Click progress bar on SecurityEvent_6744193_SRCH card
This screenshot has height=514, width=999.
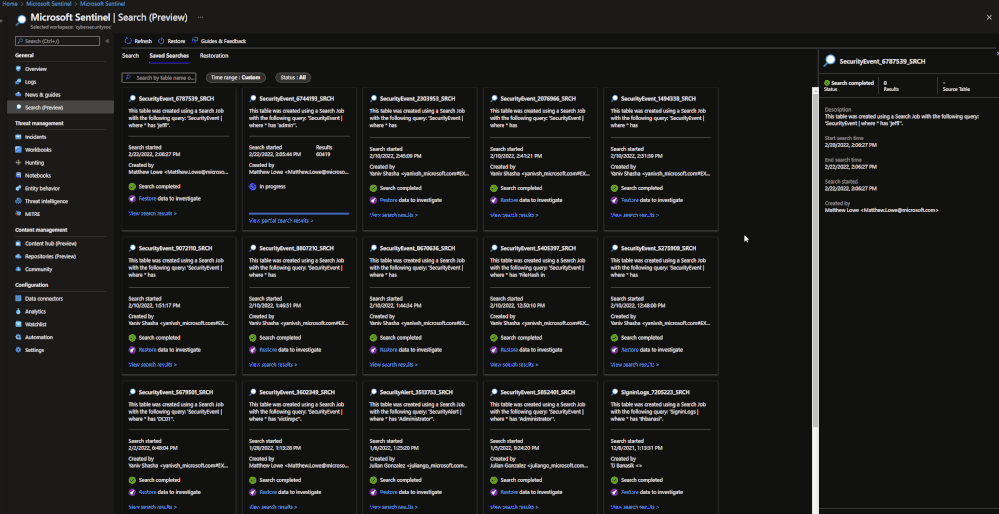click(x=298, y=213)
